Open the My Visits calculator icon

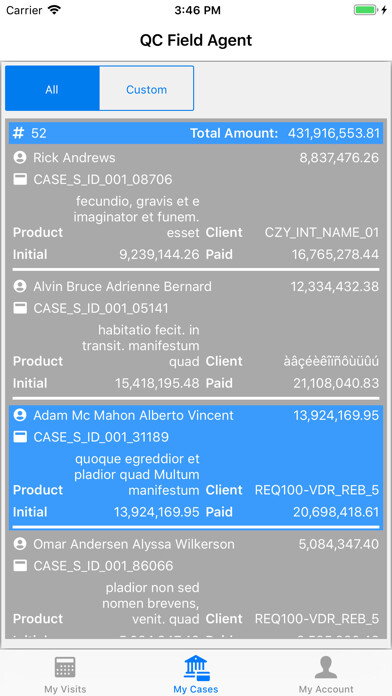click(x=65, y=667)
